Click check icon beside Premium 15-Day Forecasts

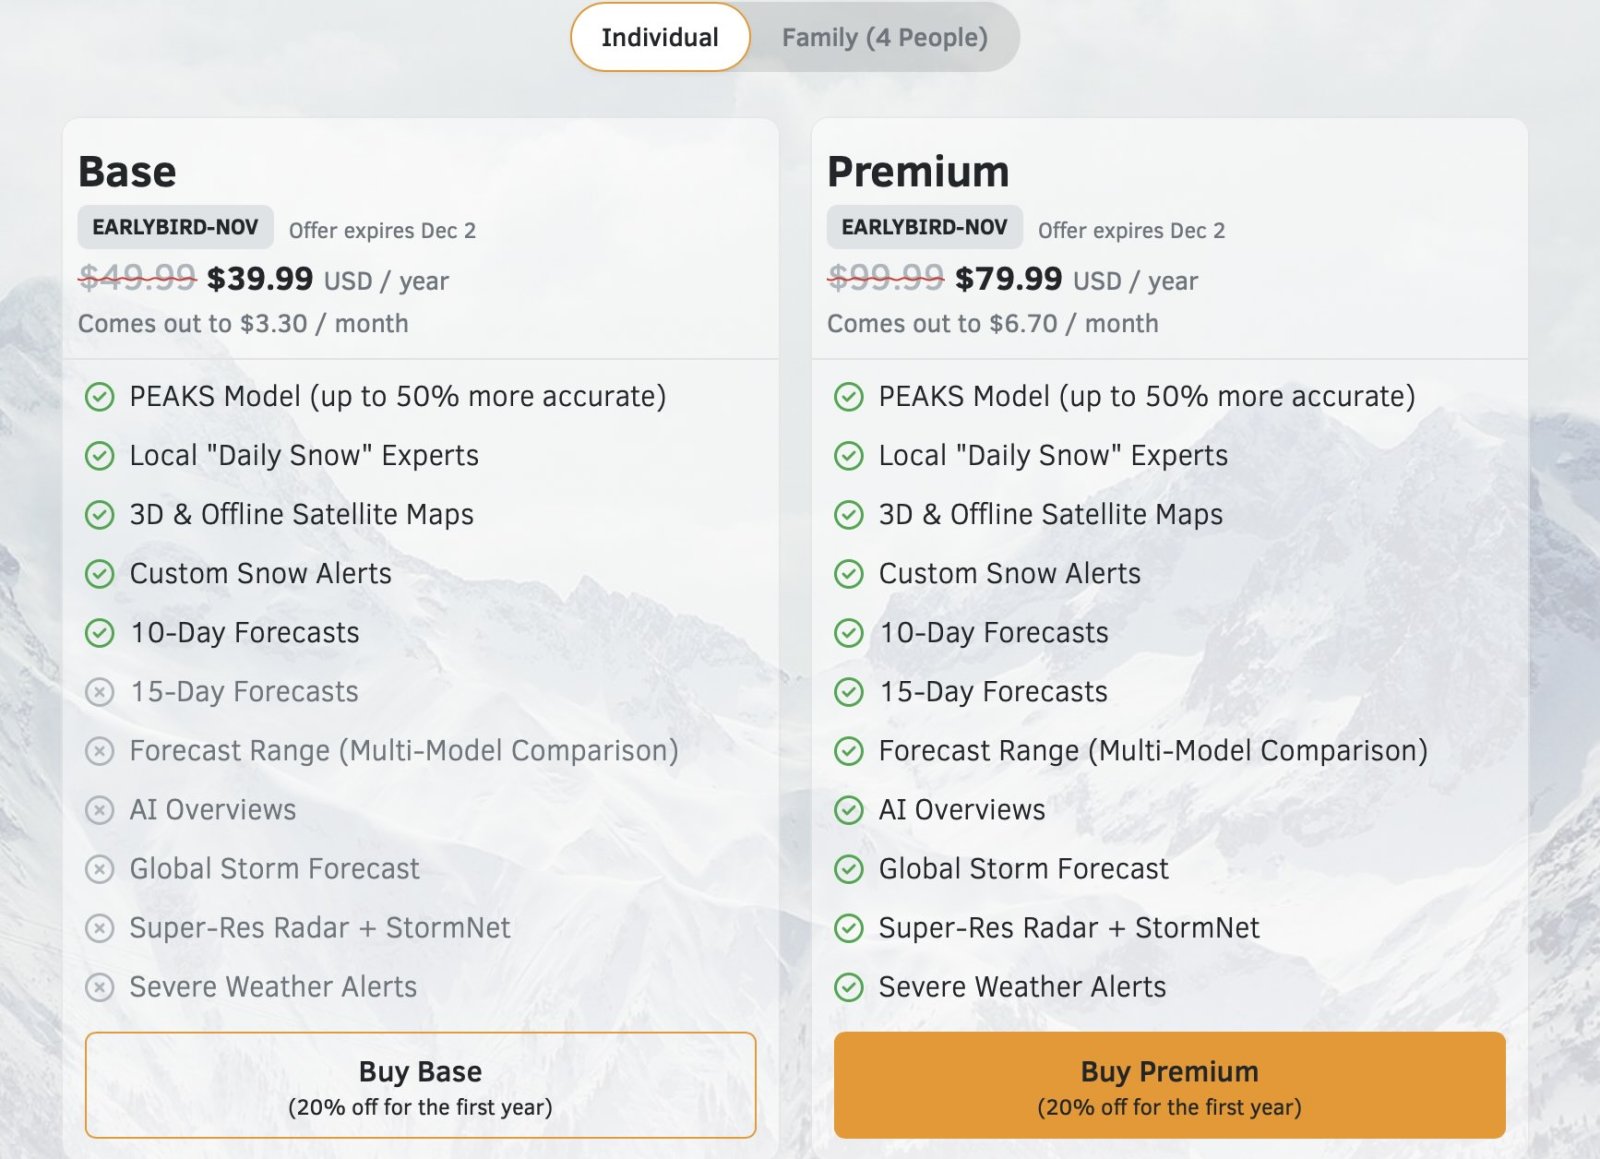click(848, 692)
